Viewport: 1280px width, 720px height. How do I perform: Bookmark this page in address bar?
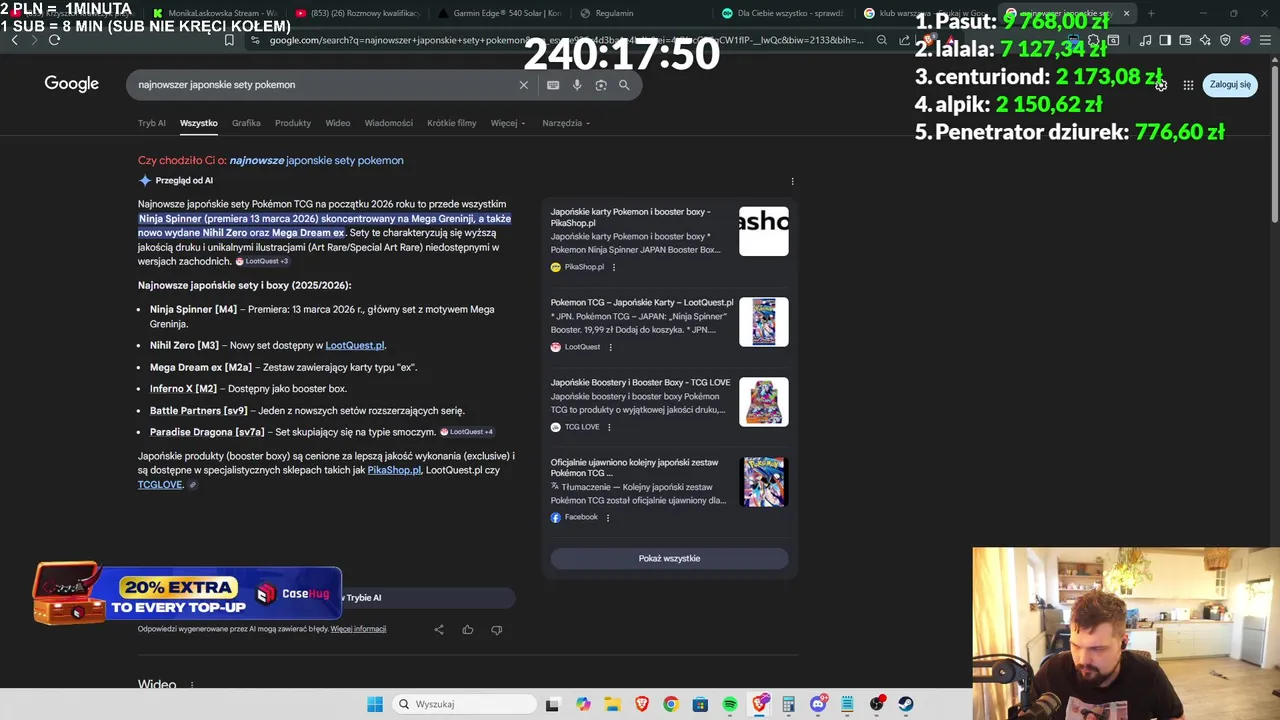click(x=229, y=40)
